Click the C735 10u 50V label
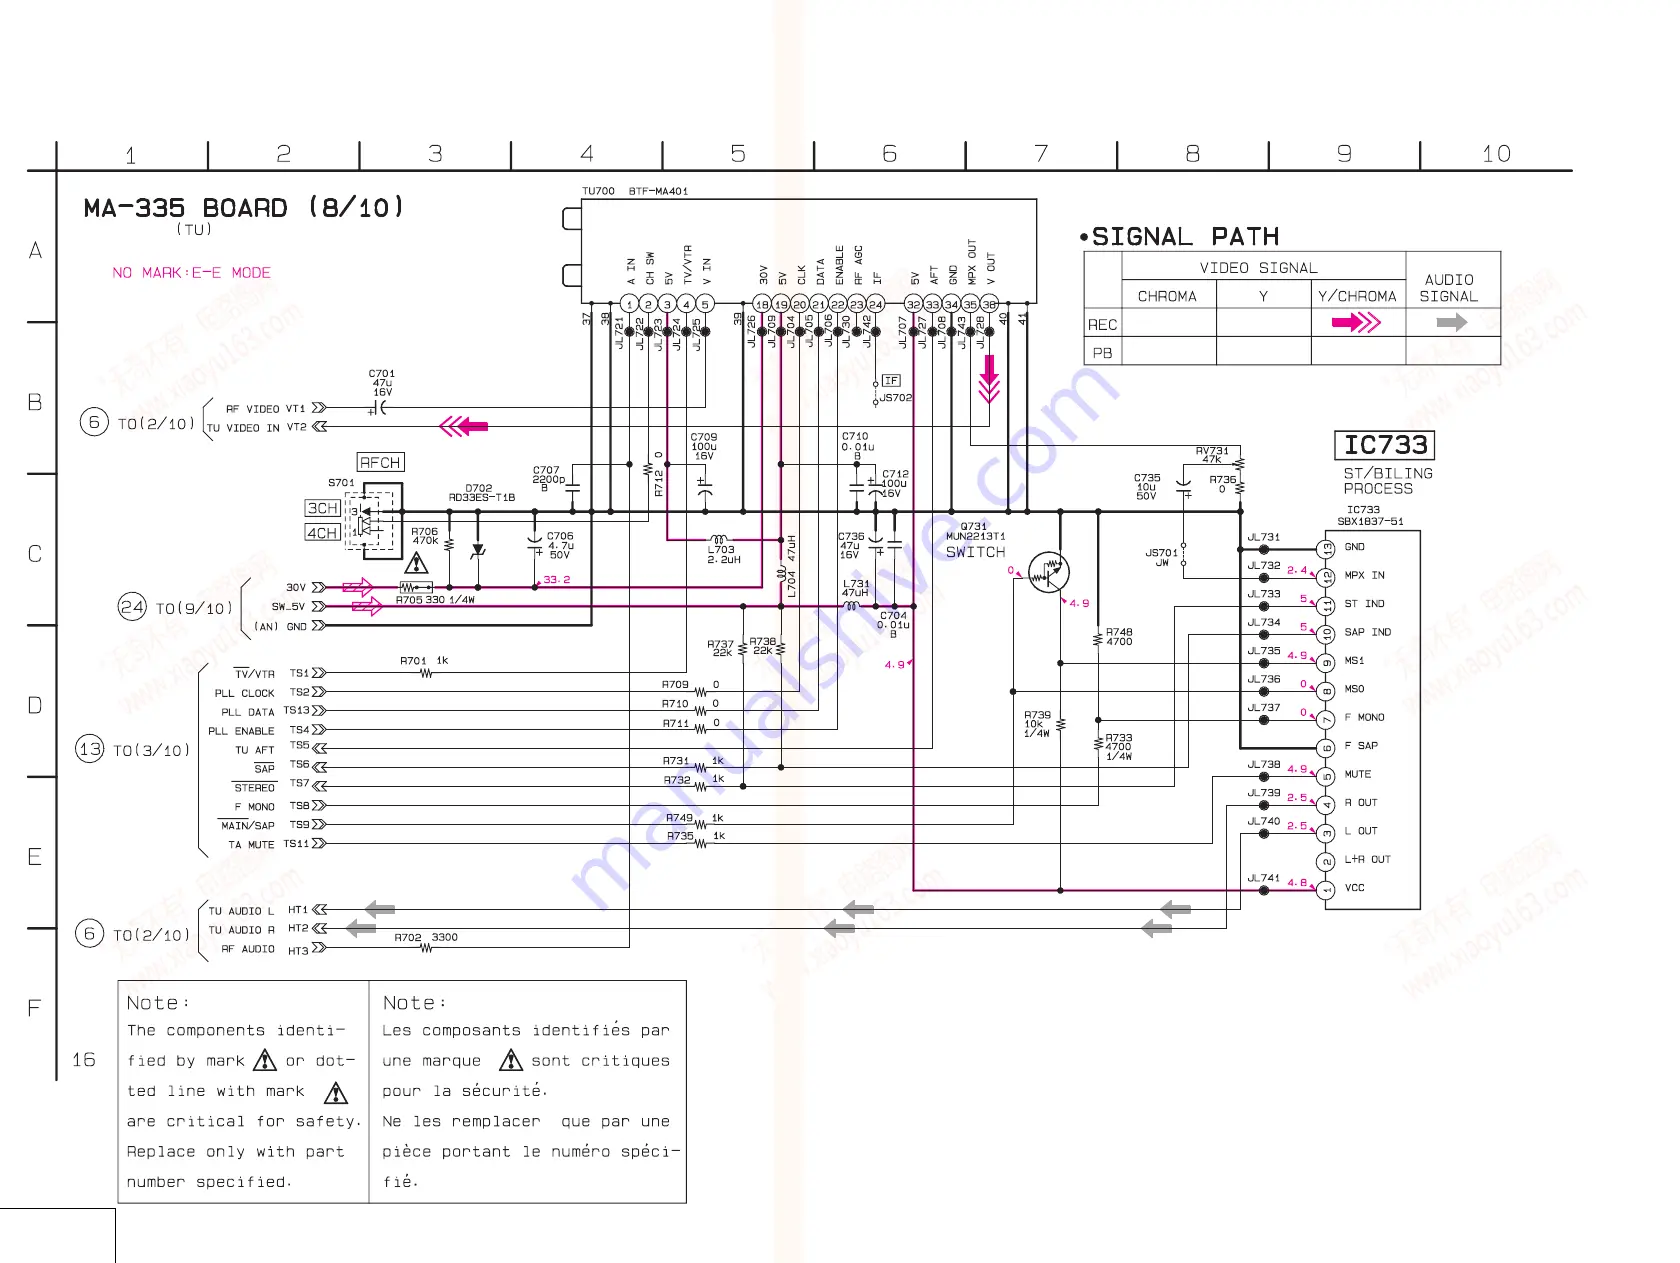Image resolution: width=1680 pixels, height=1263 pixels. click(1147, 487)
